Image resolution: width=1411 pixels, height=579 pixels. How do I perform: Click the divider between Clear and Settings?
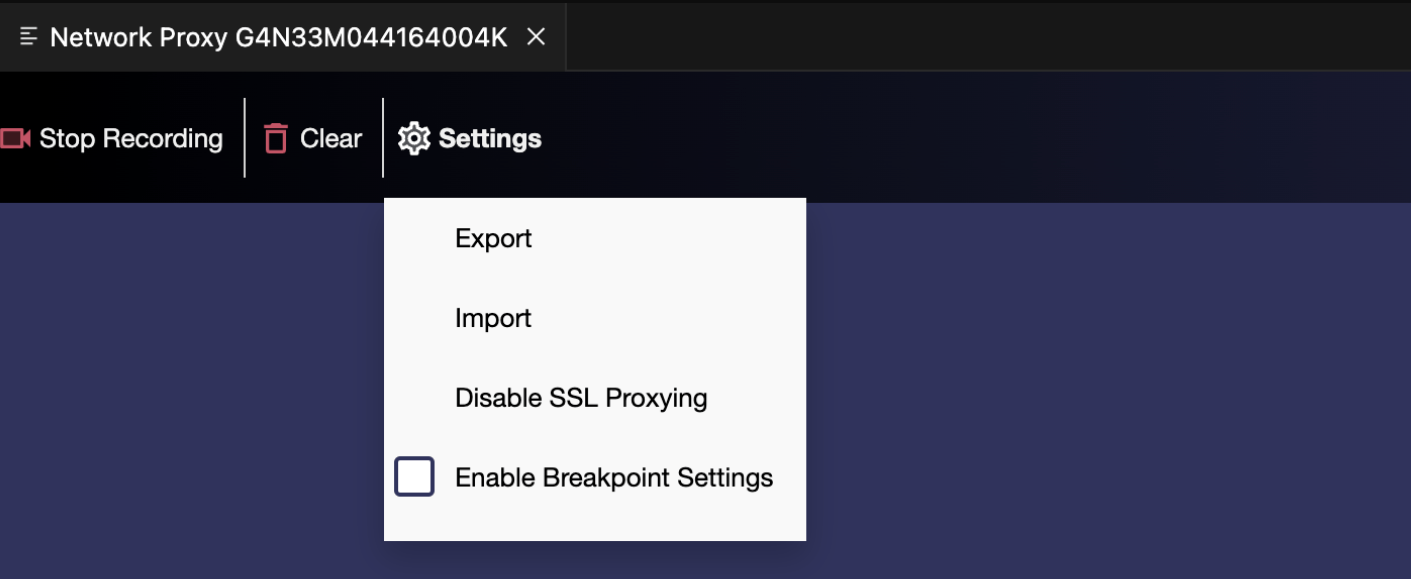383,138
